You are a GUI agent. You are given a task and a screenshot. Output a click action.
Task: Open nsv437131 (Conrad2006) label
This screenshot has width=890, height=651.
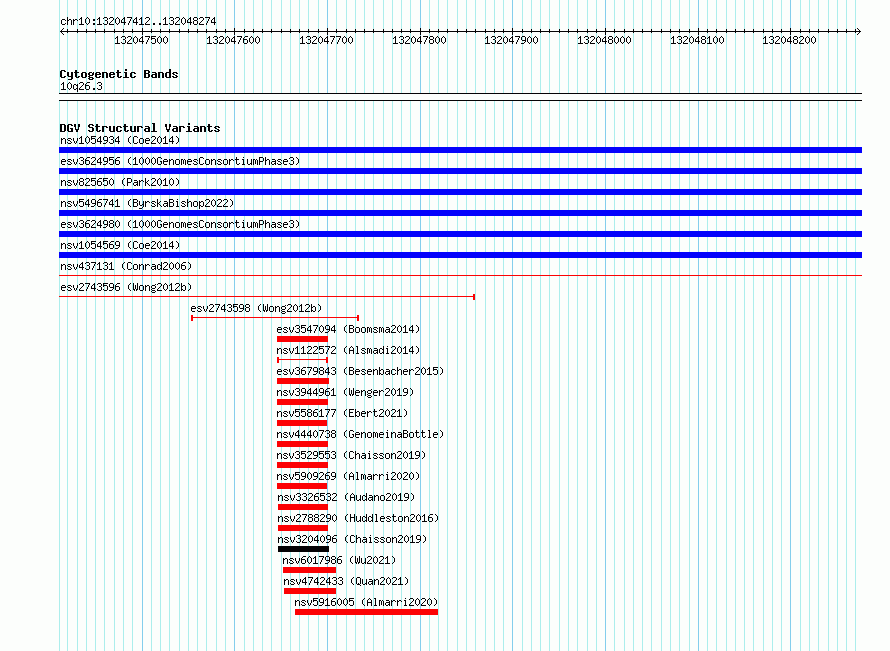(x=126, y=266)
